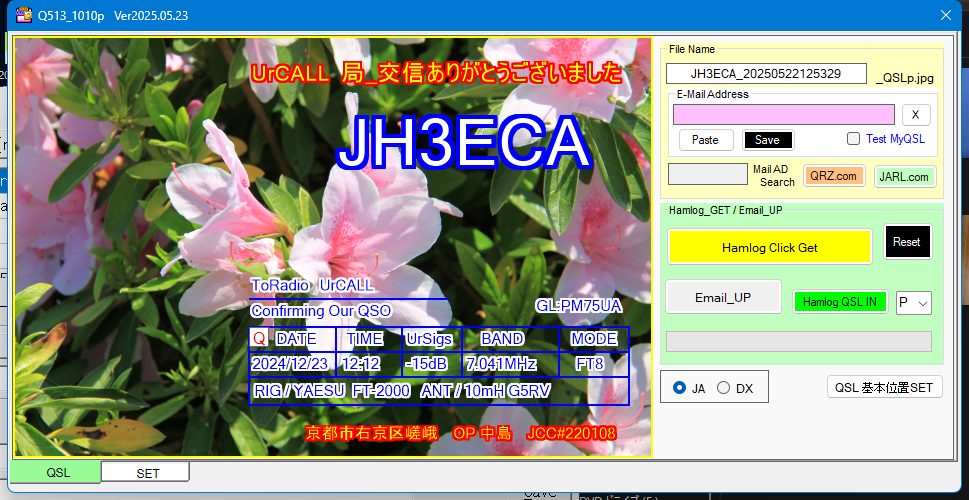The image size is (969, 500).
Task: Click the RIG / YAESU FT-2000 row
Action: (439, 391)
